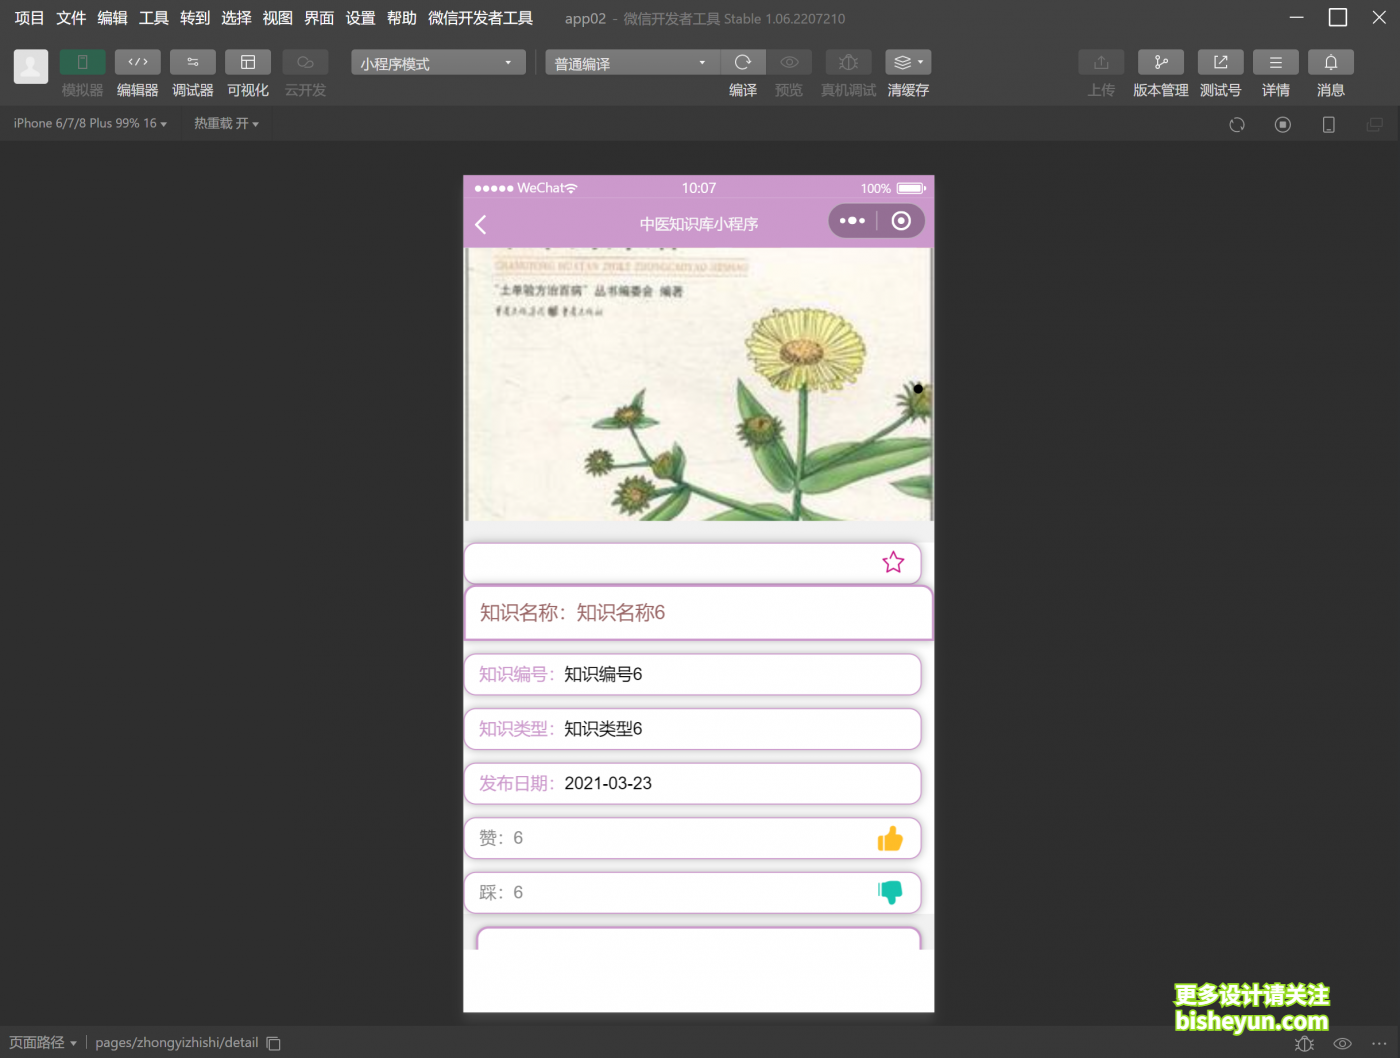Click the 知识类型6 row
The width and height of the screenshot is (1400, 1058).
pyautogui.click(x=693, y=729)
